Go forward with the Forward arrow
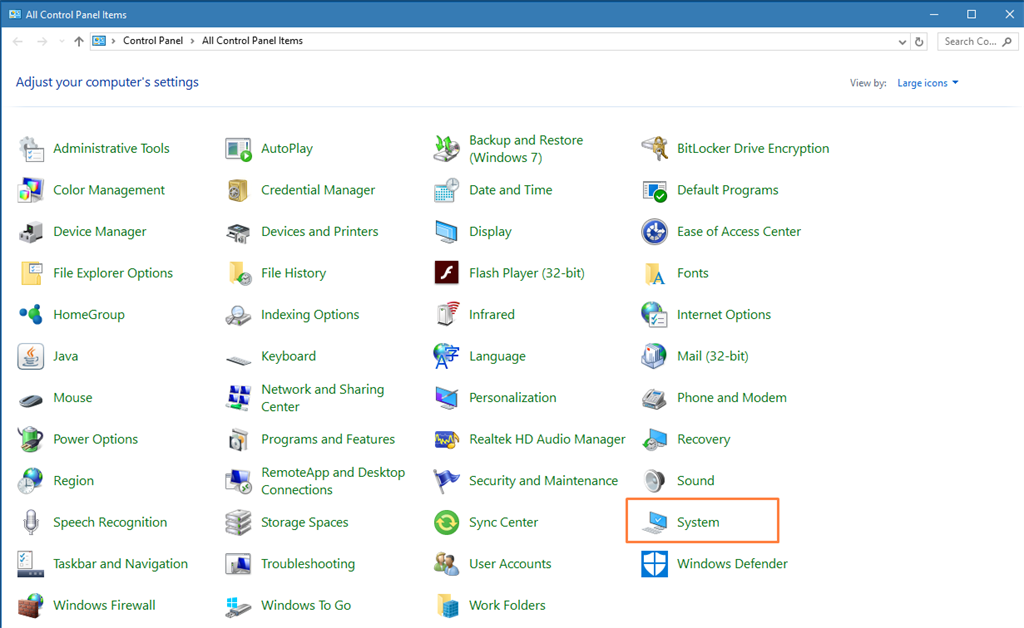1024x628 pixels. 42,41
